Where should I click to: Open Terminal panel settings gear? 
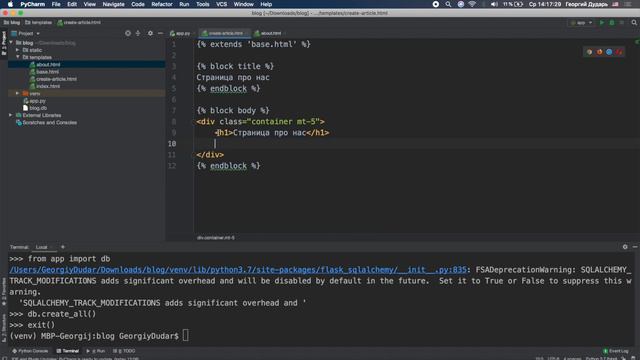625,247
